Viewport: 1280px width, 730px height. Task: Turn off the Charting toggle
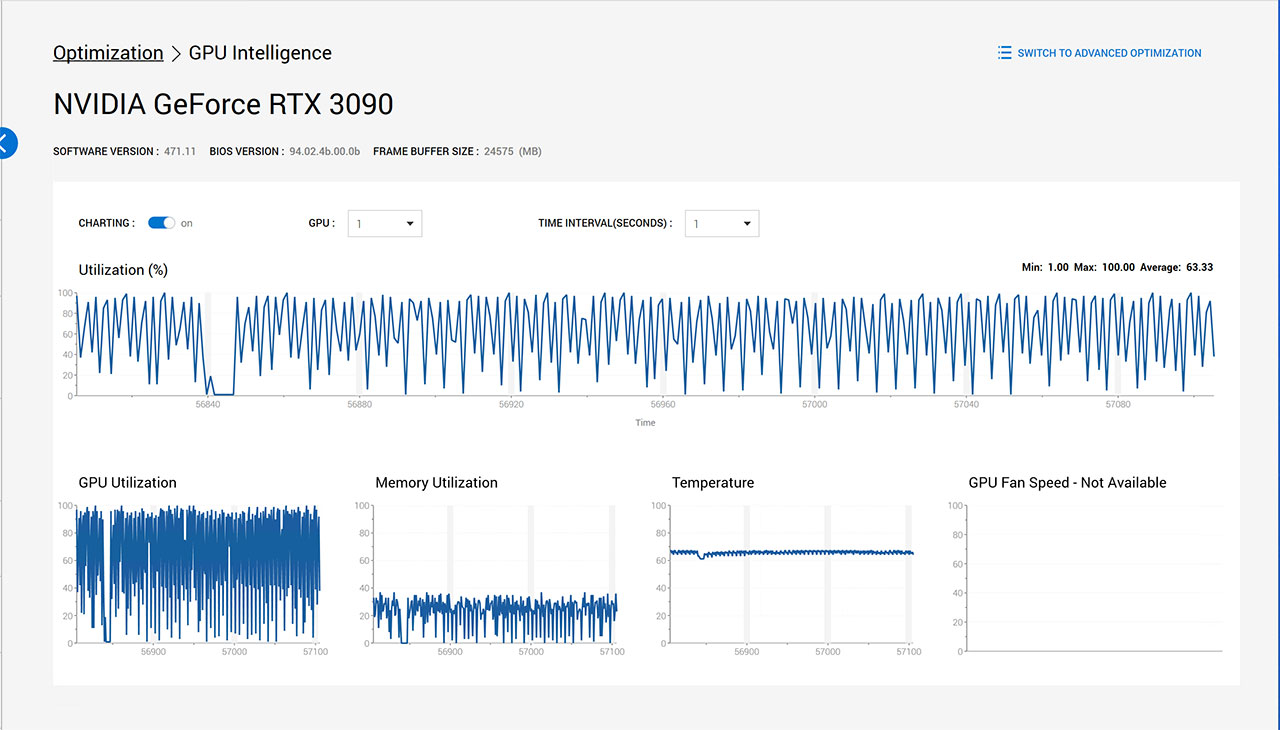[x=161, y=223]
